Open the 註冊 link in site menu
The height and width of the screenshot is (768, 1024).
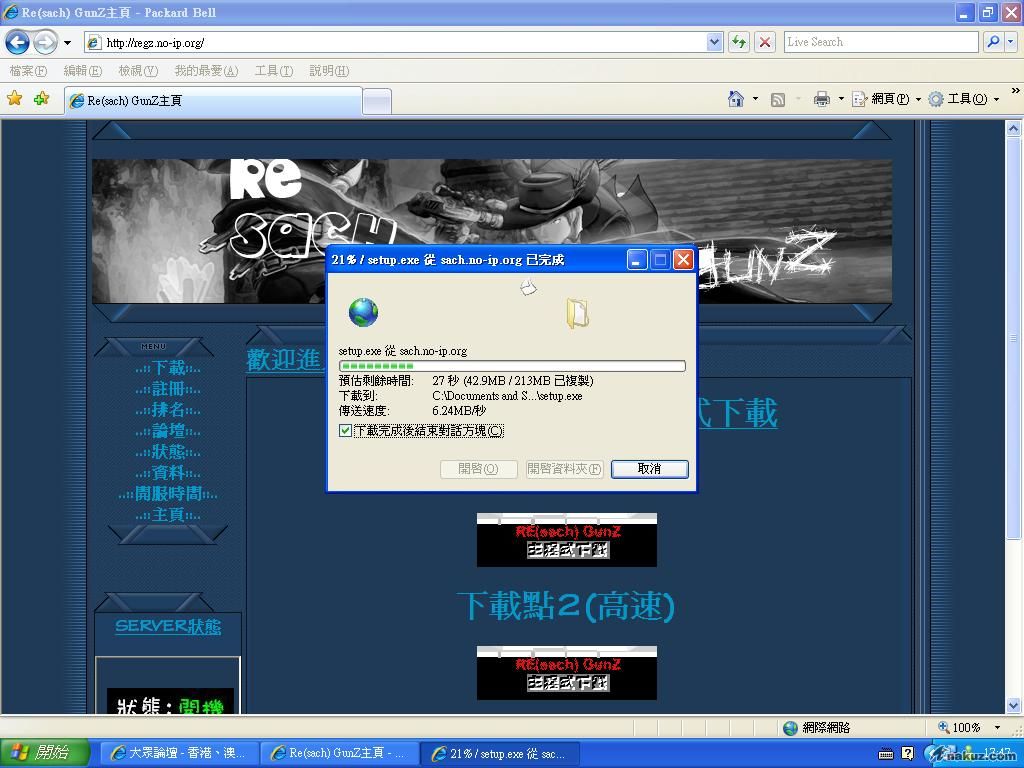tap(168, 389)
